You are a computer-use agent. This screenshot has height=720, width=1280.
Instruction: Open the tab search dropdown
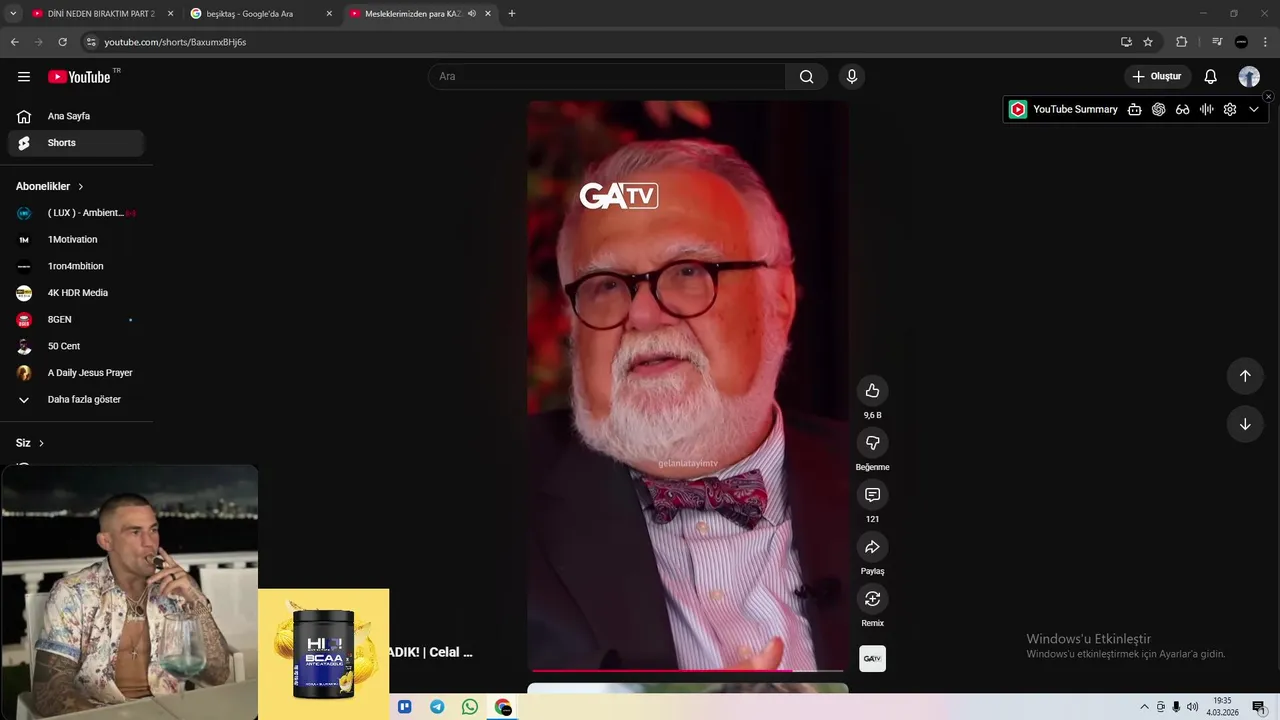click(x=13, y=14)
